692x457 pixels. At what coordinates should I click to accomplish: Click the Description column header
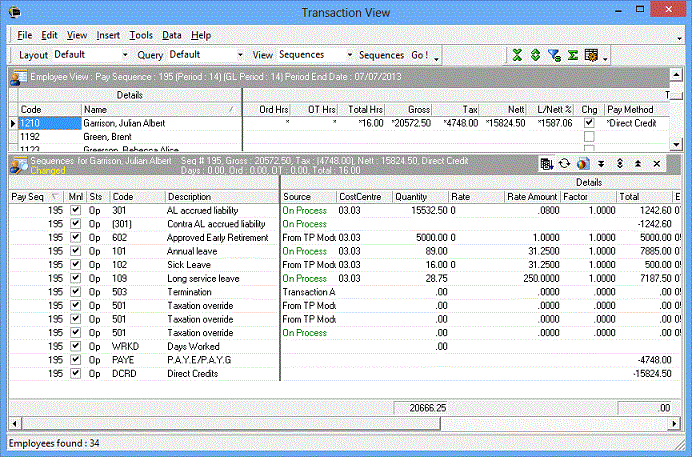(222, 197)
